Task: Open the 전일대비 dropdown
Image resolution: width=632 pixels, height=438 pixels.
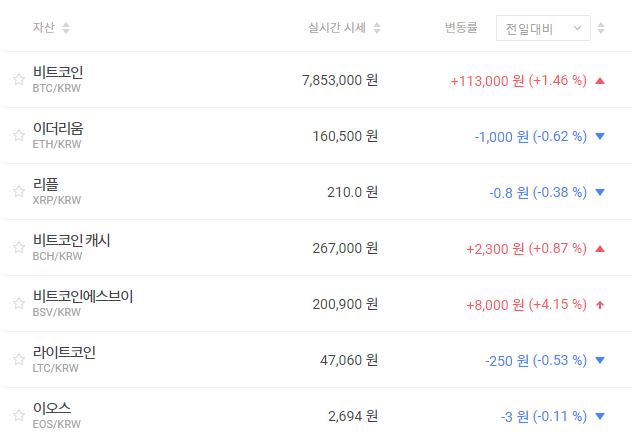Action: click(543, 28)
